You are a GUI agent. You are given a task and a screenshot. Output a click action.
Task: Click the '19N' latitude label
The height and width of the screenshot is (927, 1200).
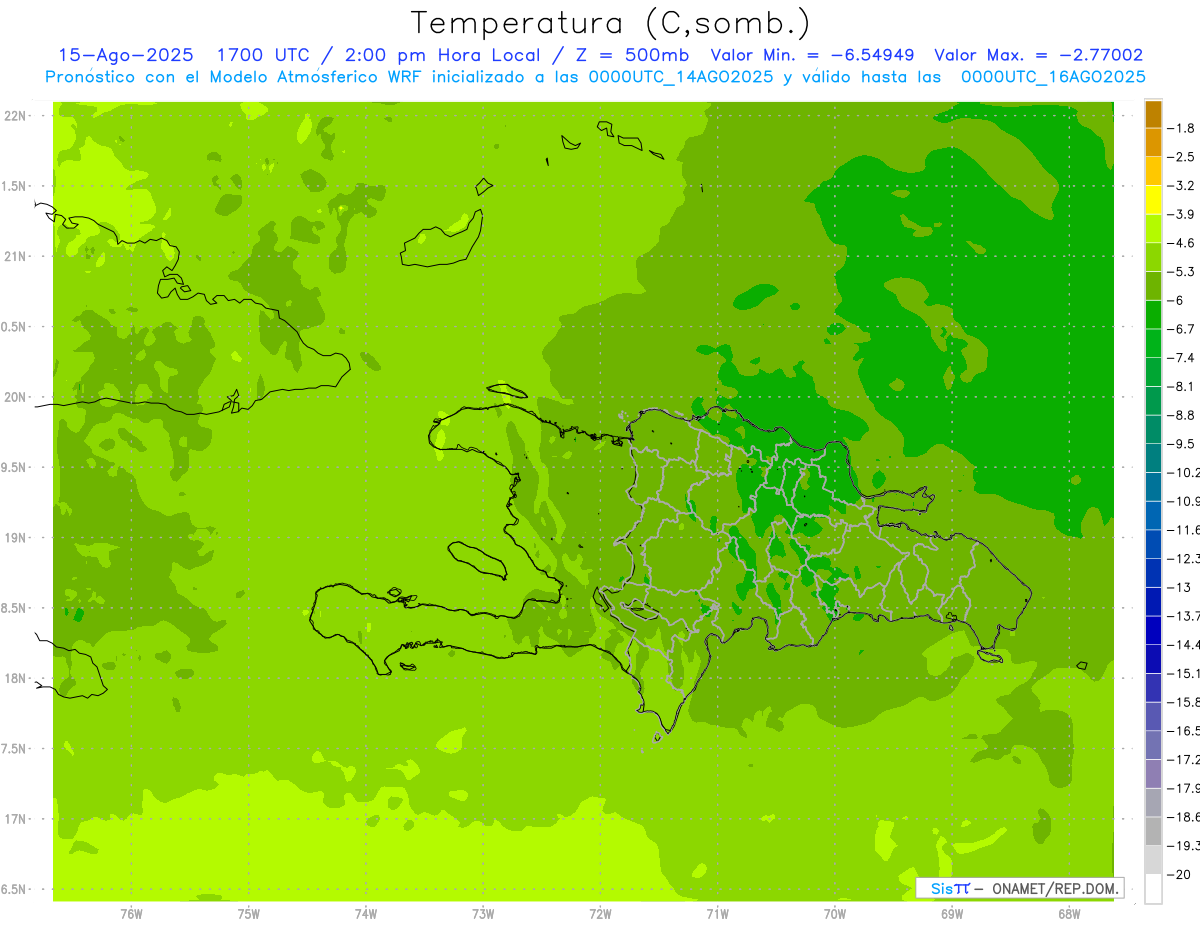click(17, 538)
